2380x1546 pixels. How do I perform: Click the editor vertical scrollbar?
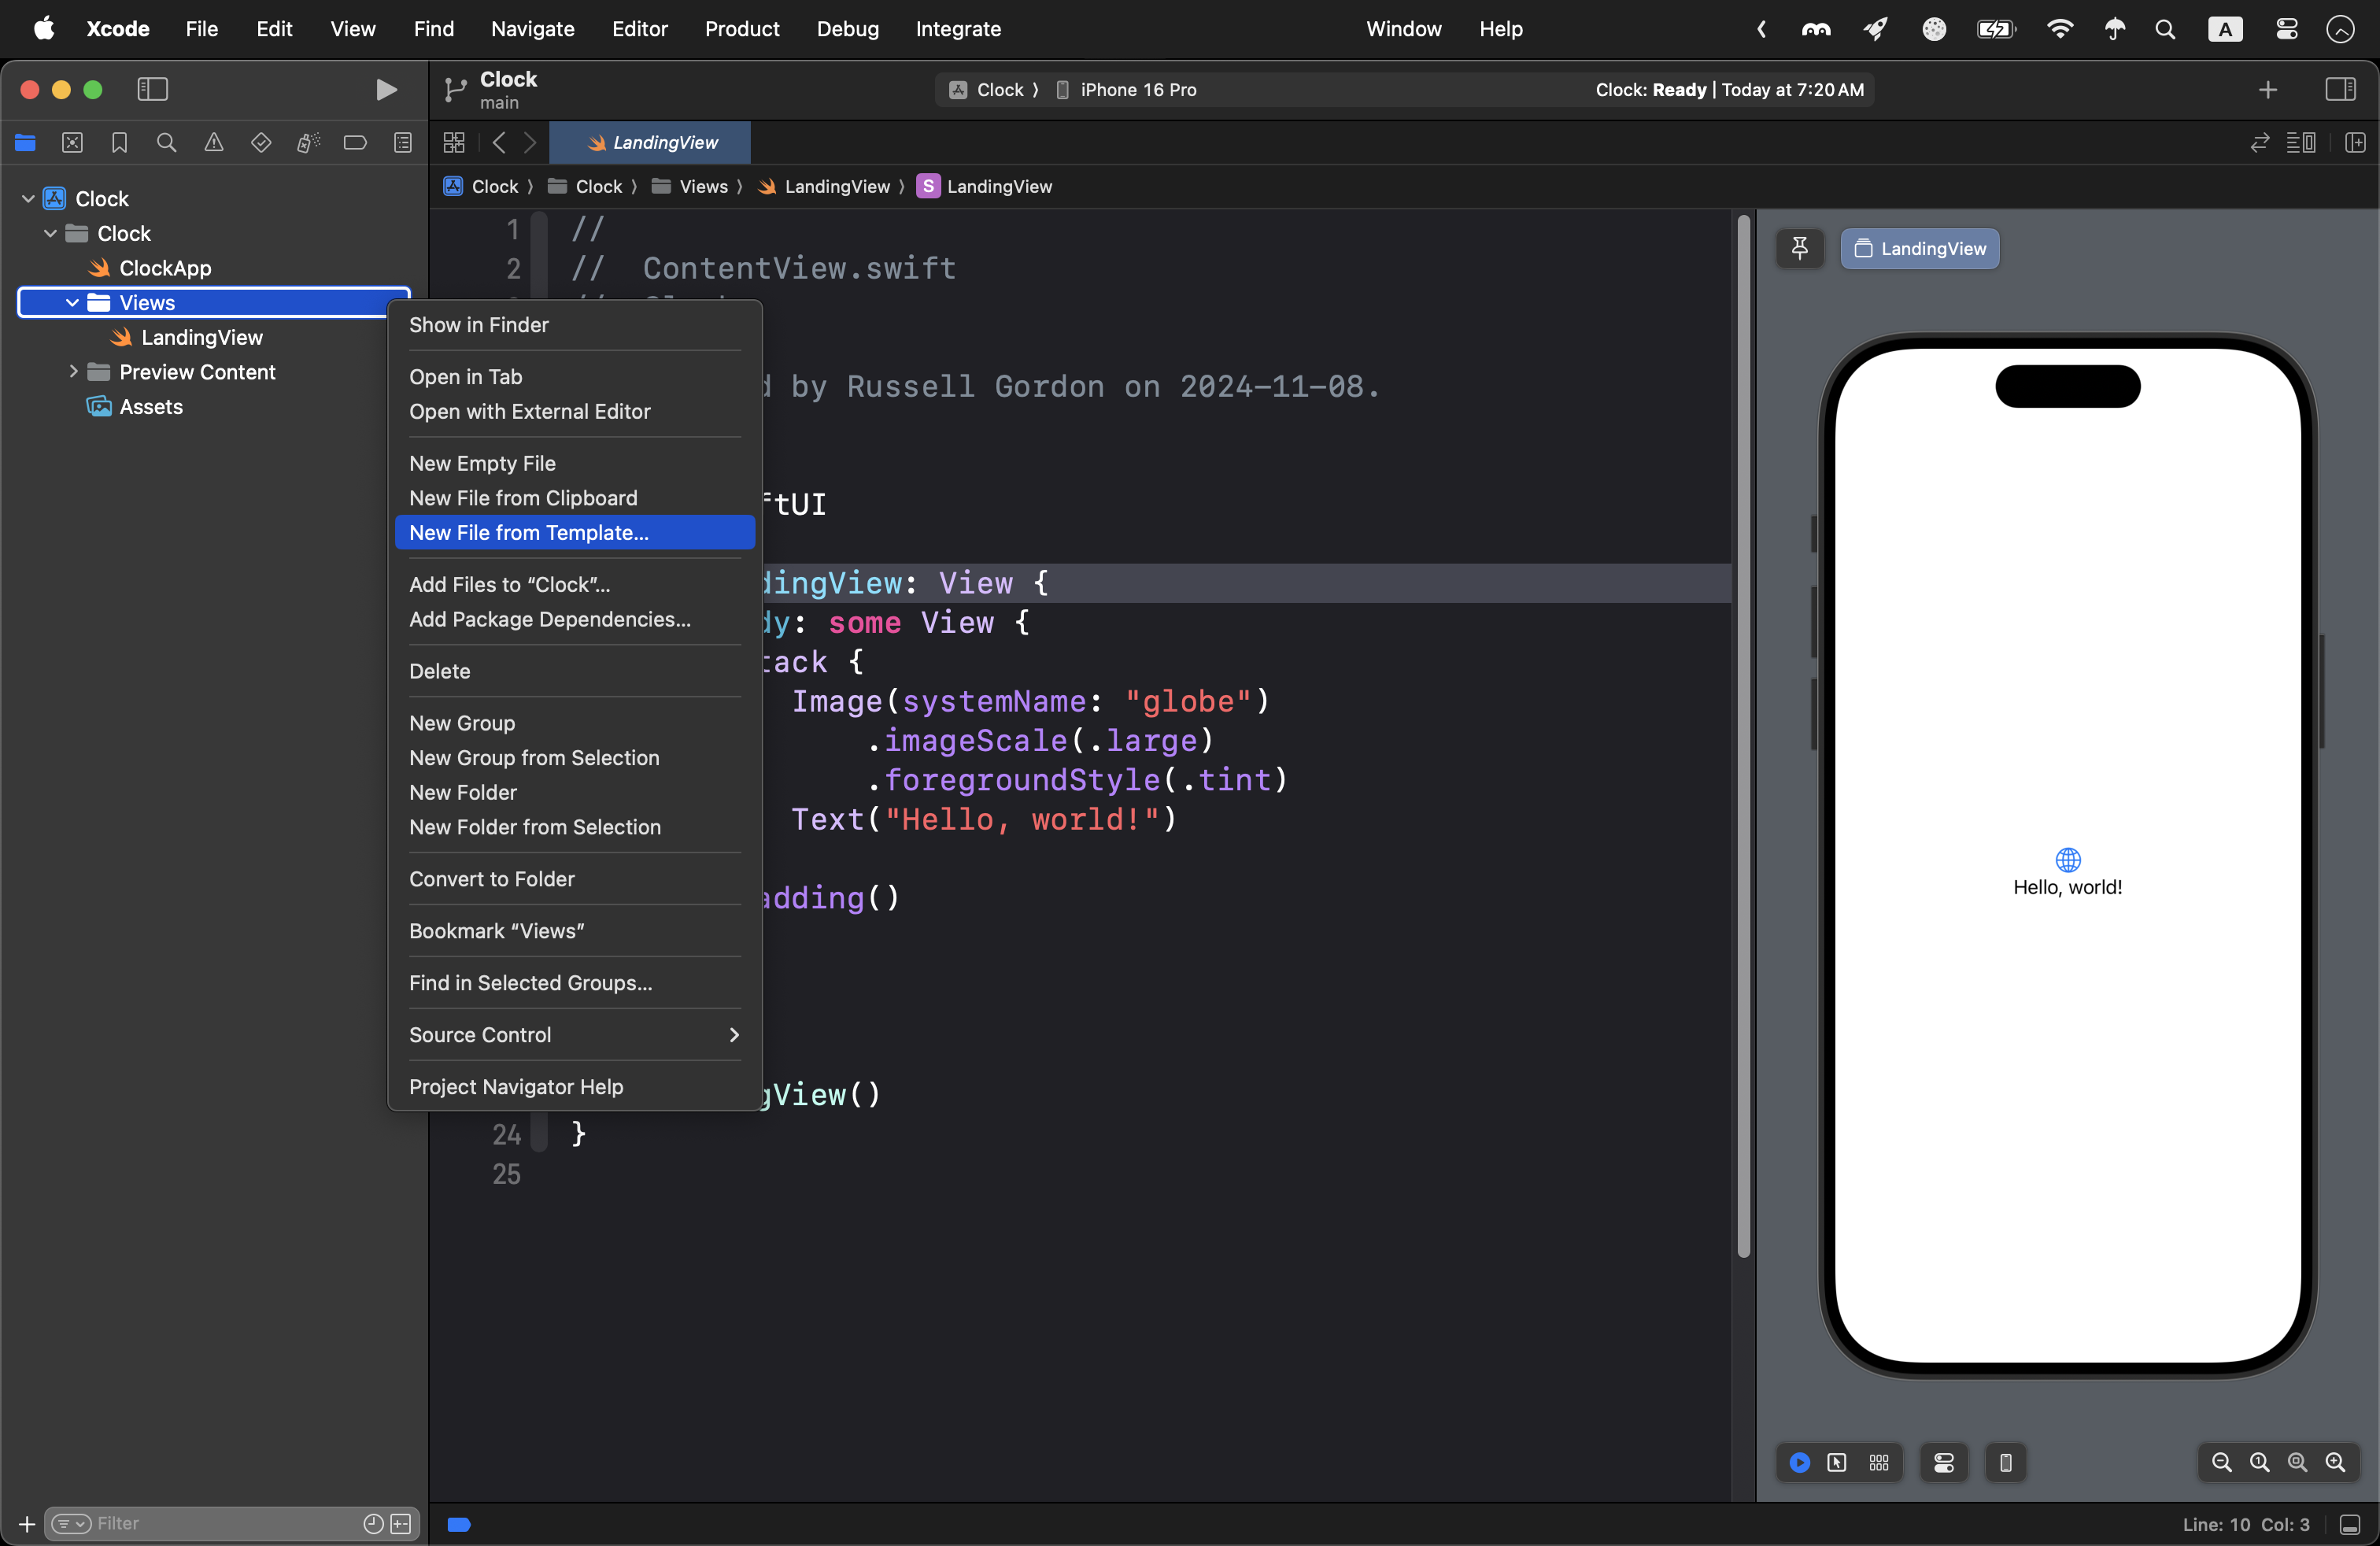coord(1743,736)
